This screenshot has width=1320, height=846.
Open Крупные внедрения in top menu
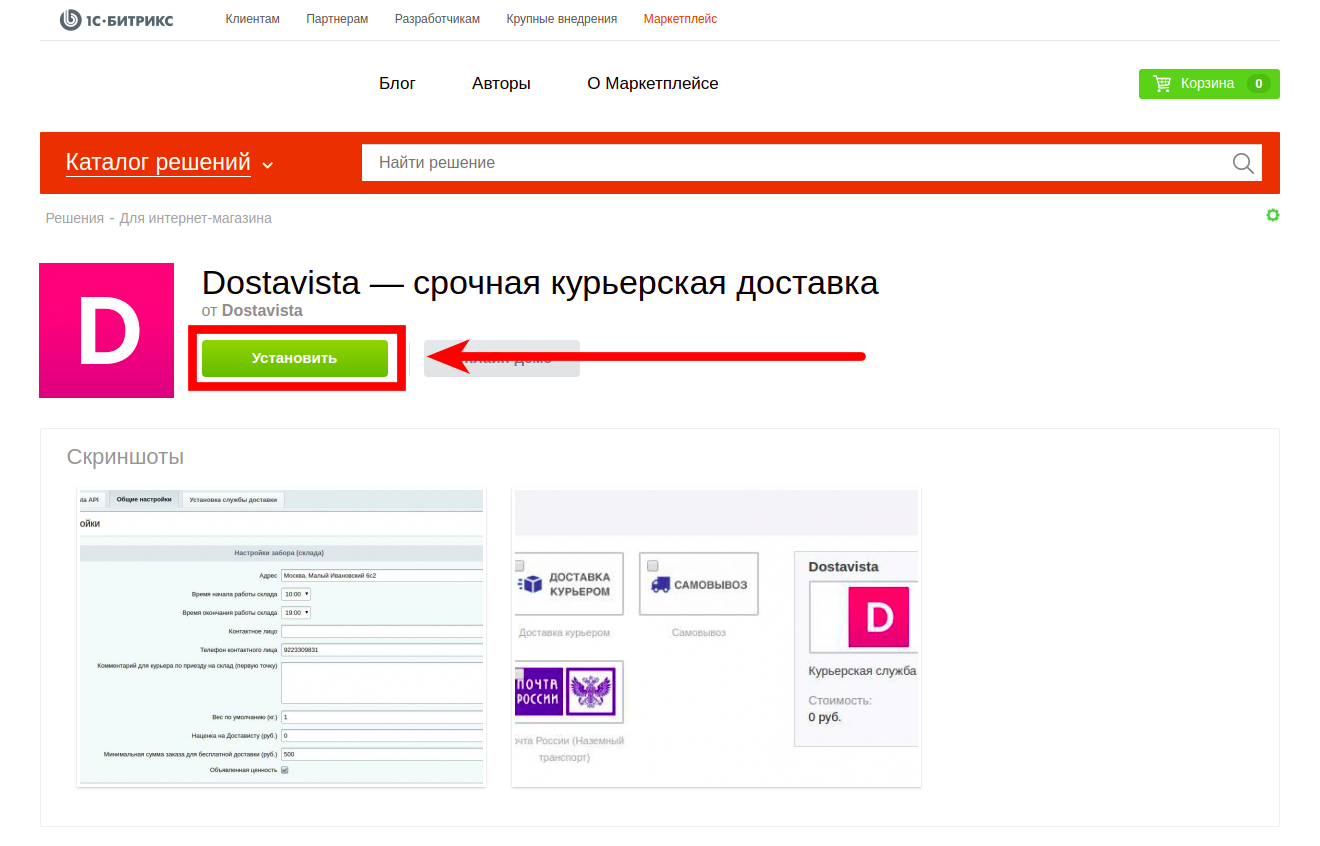[562, 19]
